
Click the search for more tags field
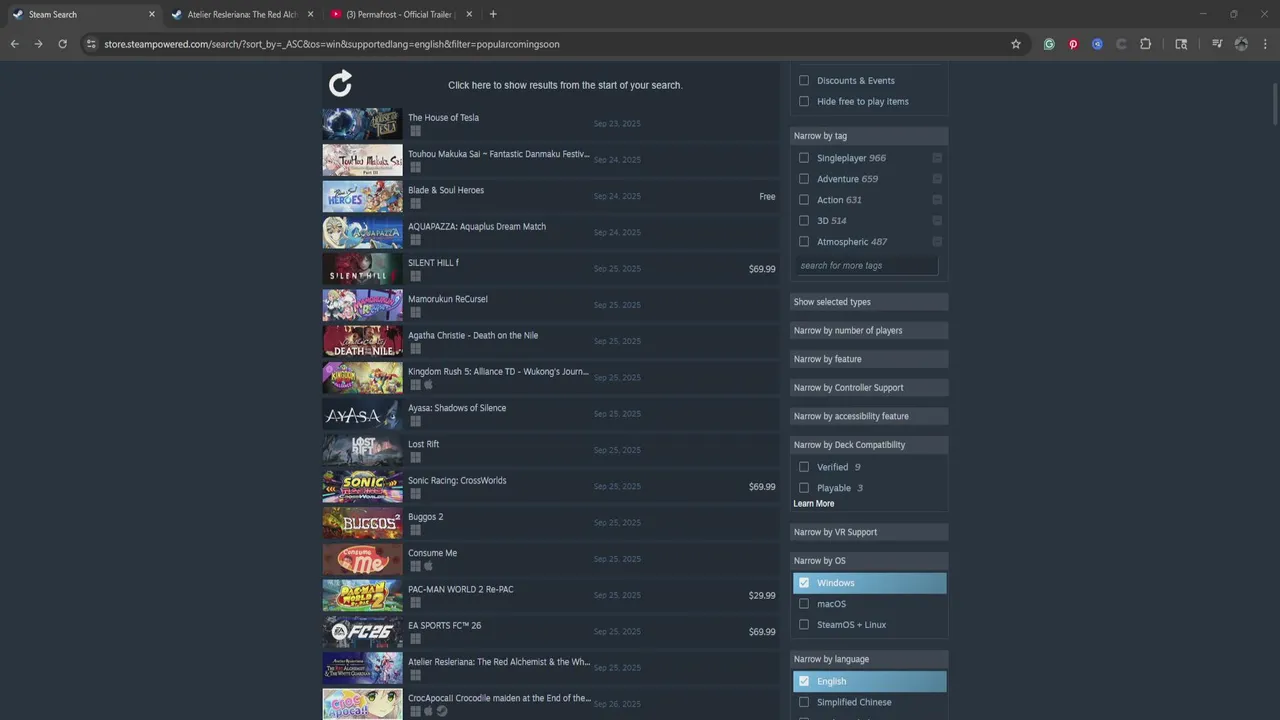pyautogui.click(x=867, y=266)
